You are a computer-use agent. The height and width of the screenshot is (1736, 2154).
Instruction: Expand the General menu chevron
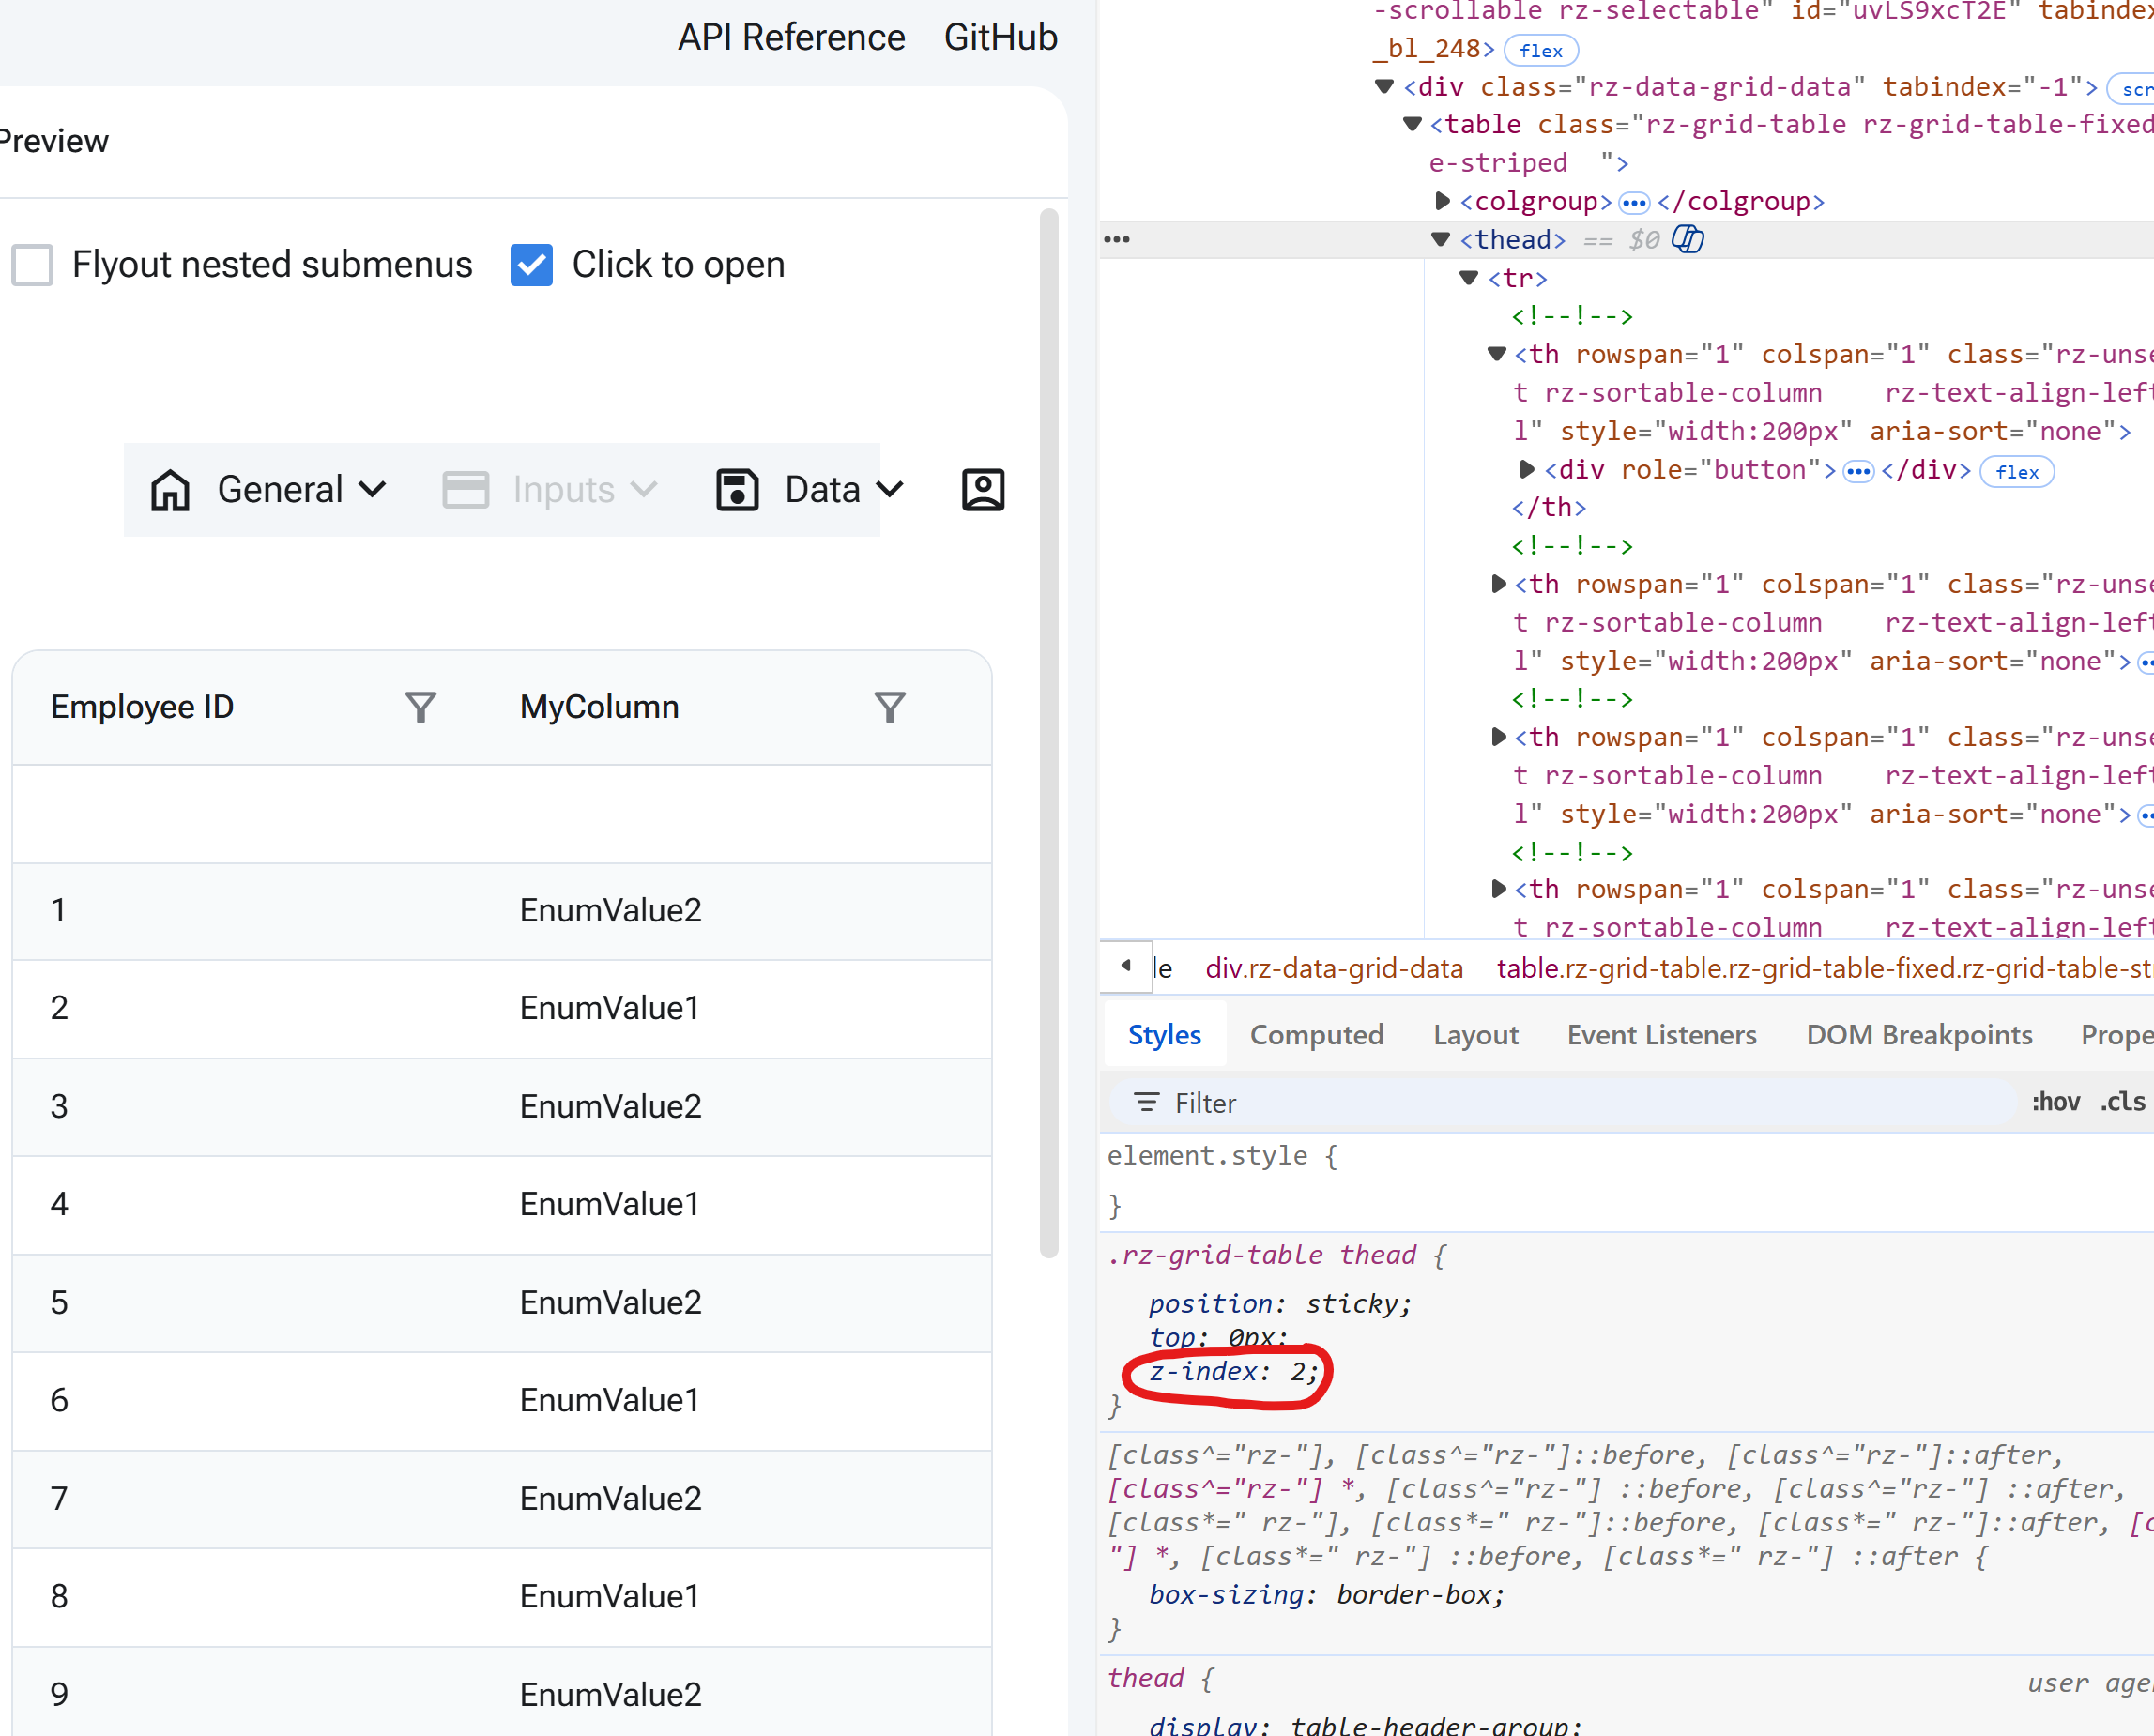(373, 490)
